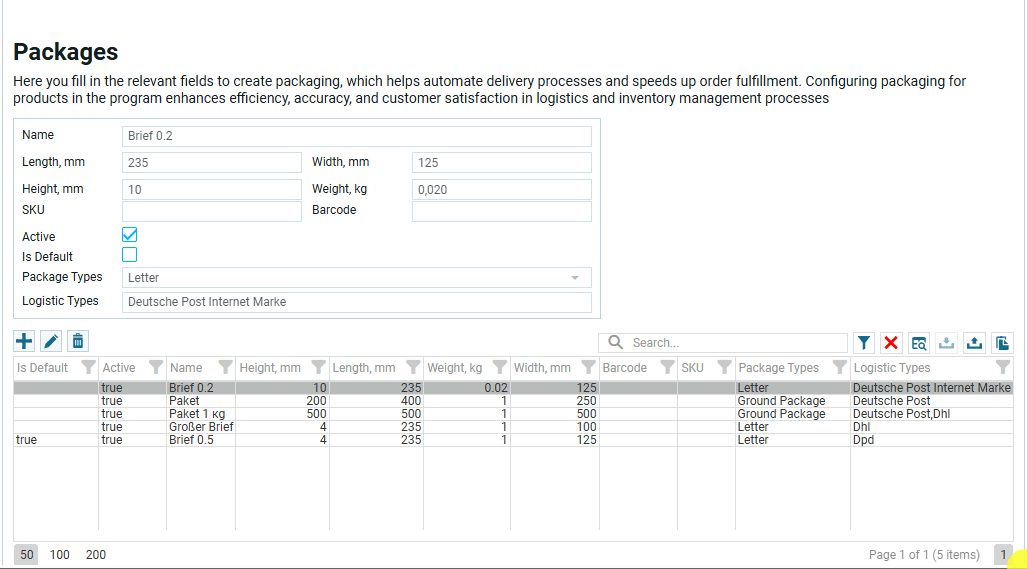Uncheck the Active checkbox
This screenshot has height=569, width=1027.
(x=129, y=235)
